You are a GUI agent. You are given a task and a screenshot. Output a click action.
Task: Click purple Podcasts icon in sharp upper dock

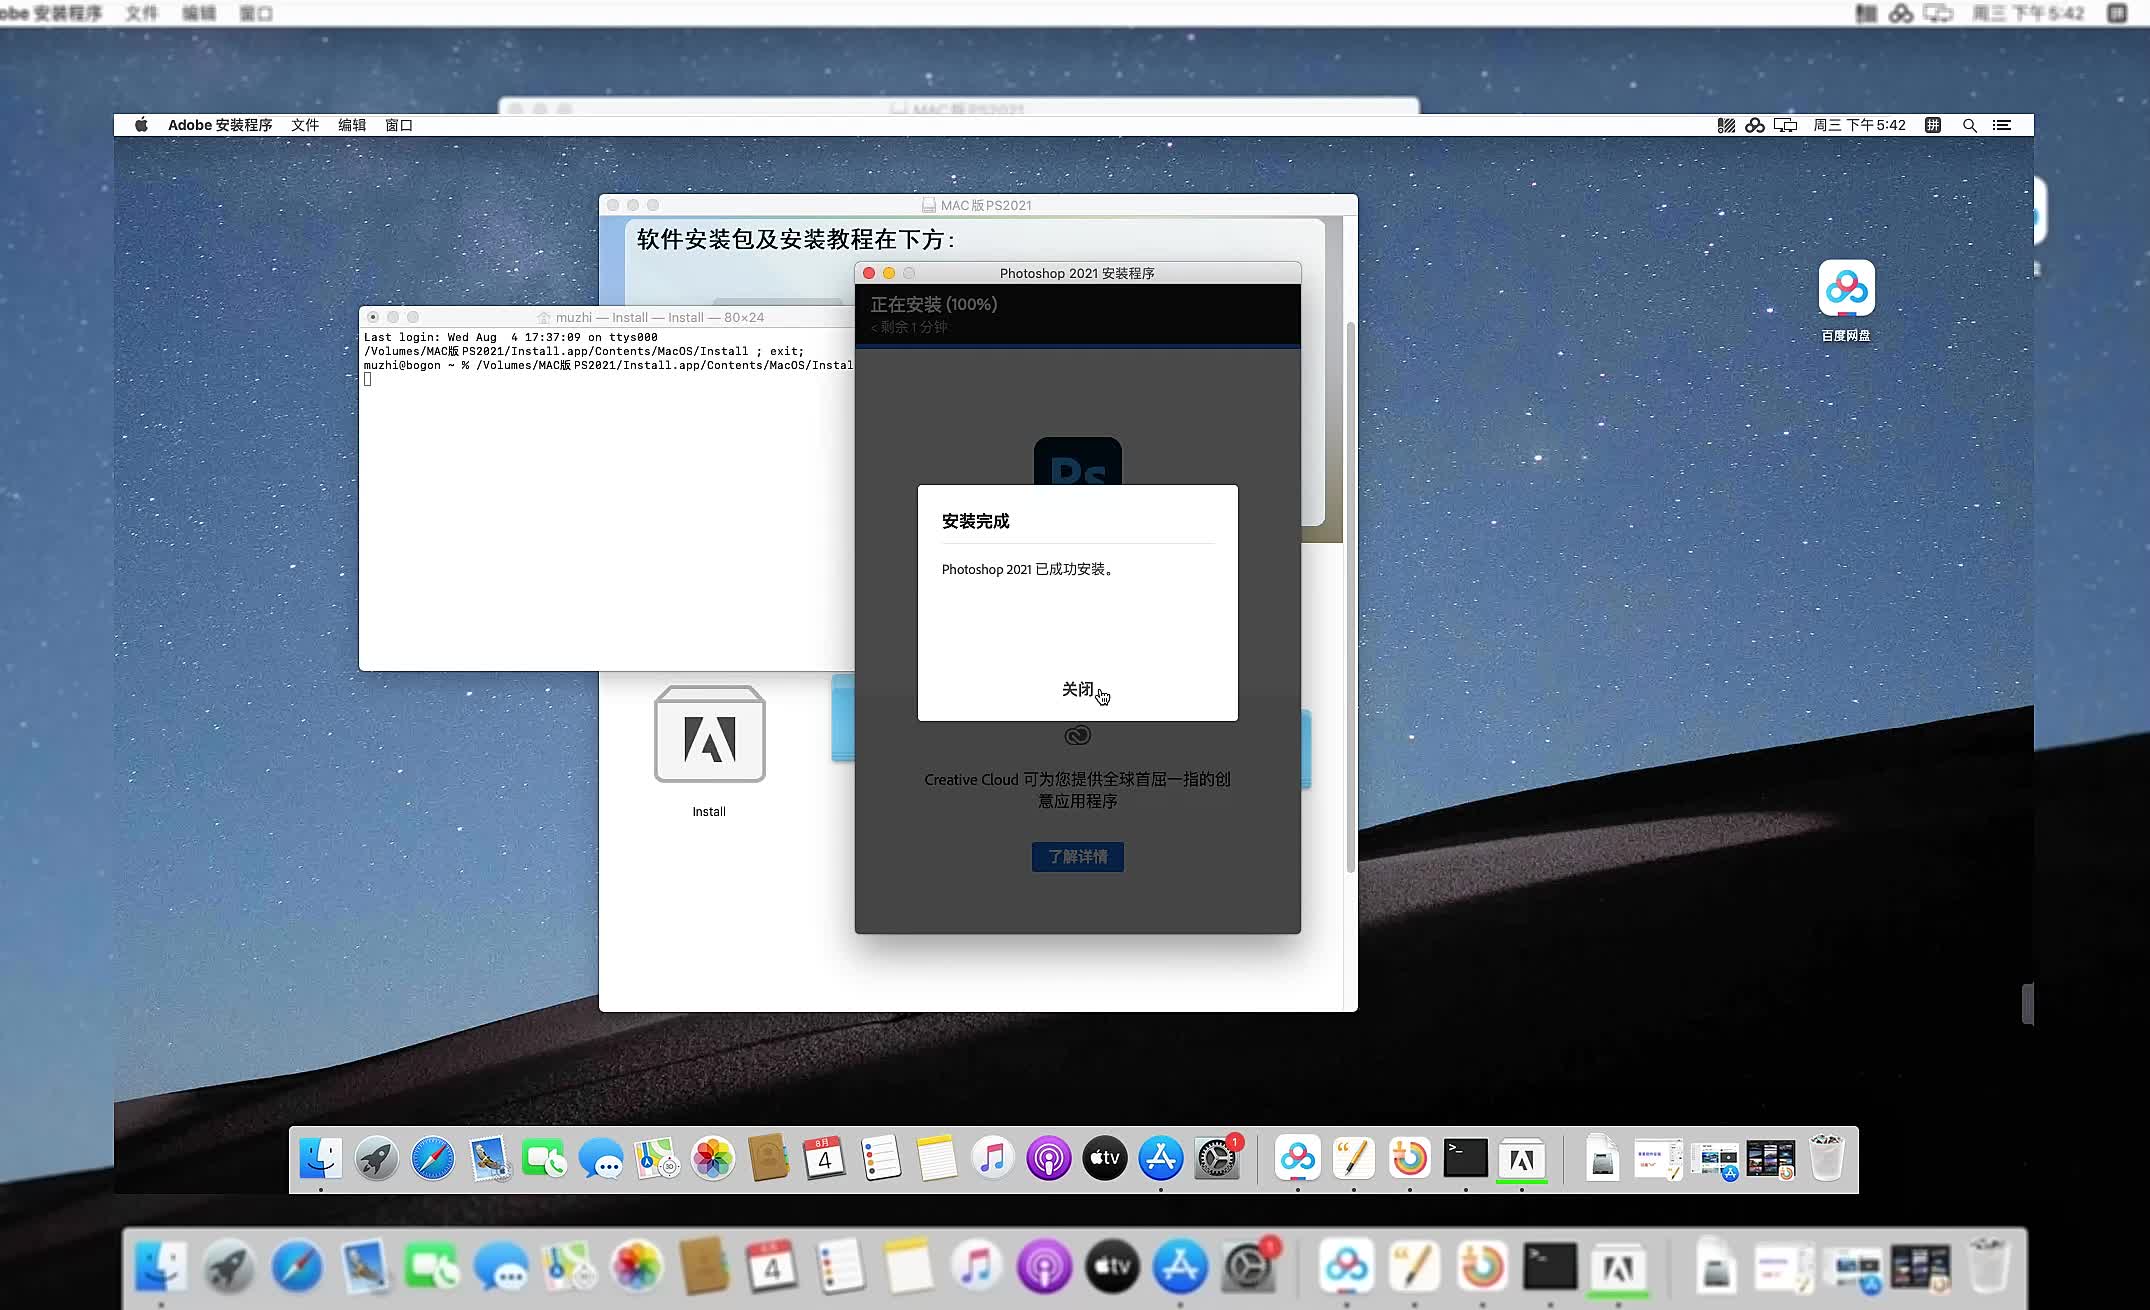(1048, 1160)
